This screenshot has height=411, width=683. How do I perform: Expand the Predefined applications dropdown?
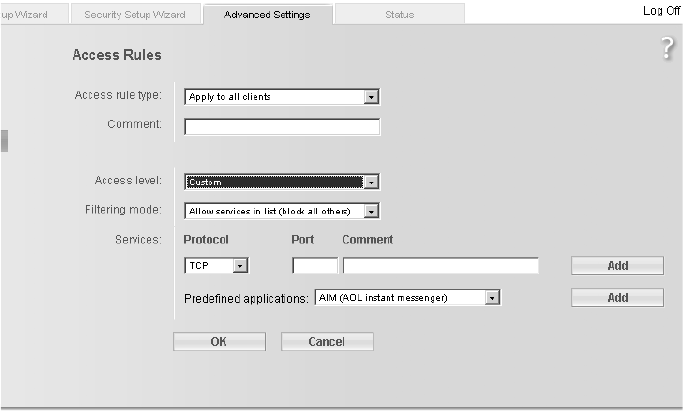(408, 298)
